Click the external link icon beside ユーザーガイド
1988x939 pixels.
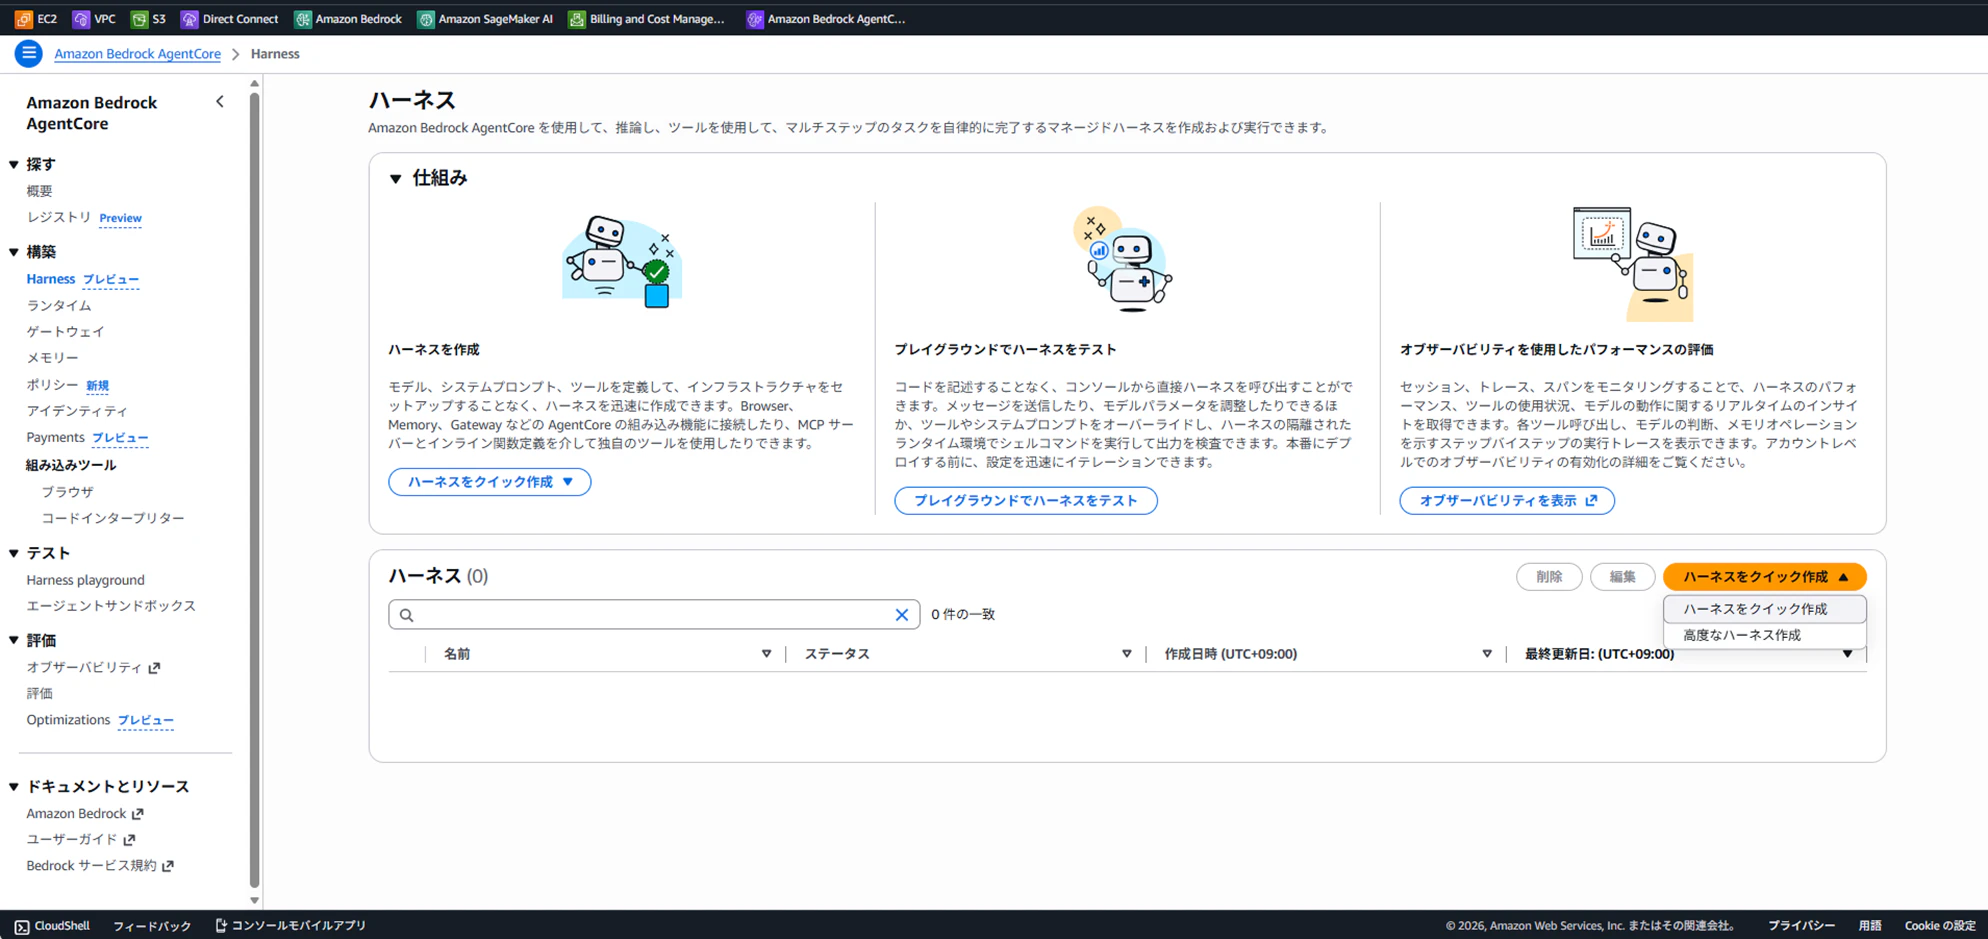point(129,840)
